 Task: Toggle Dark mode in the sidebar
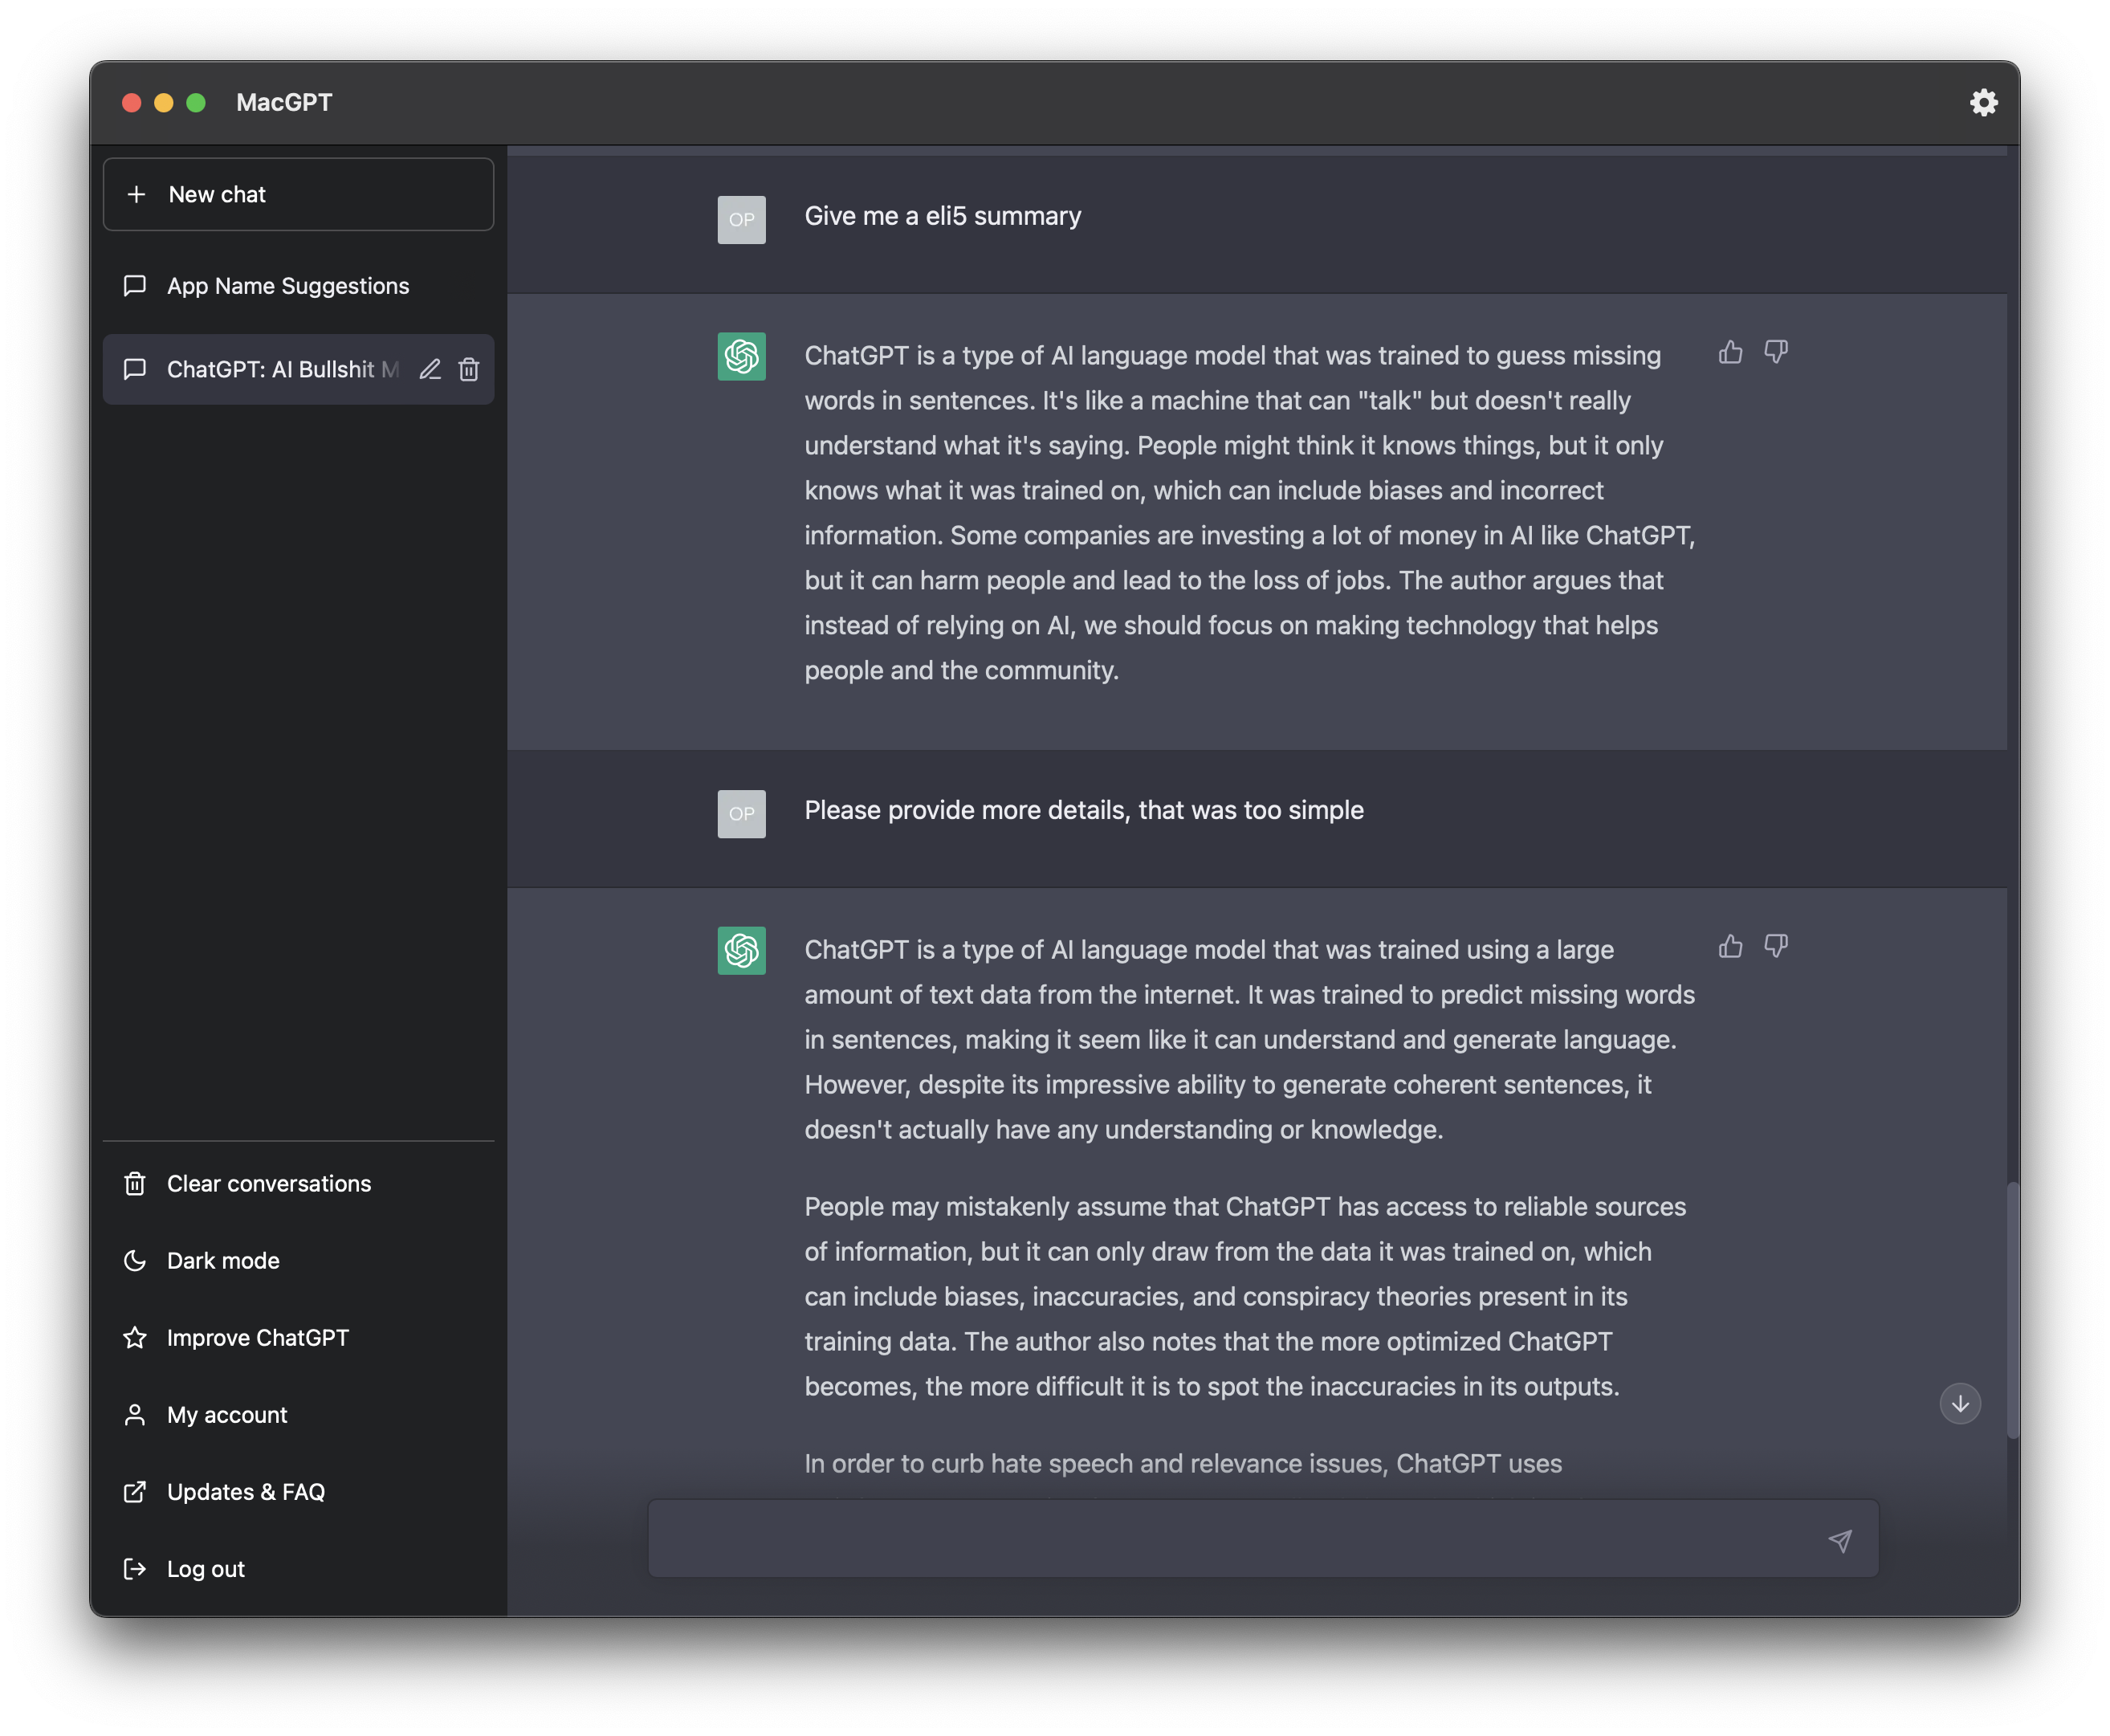(x=298, y=1261)
